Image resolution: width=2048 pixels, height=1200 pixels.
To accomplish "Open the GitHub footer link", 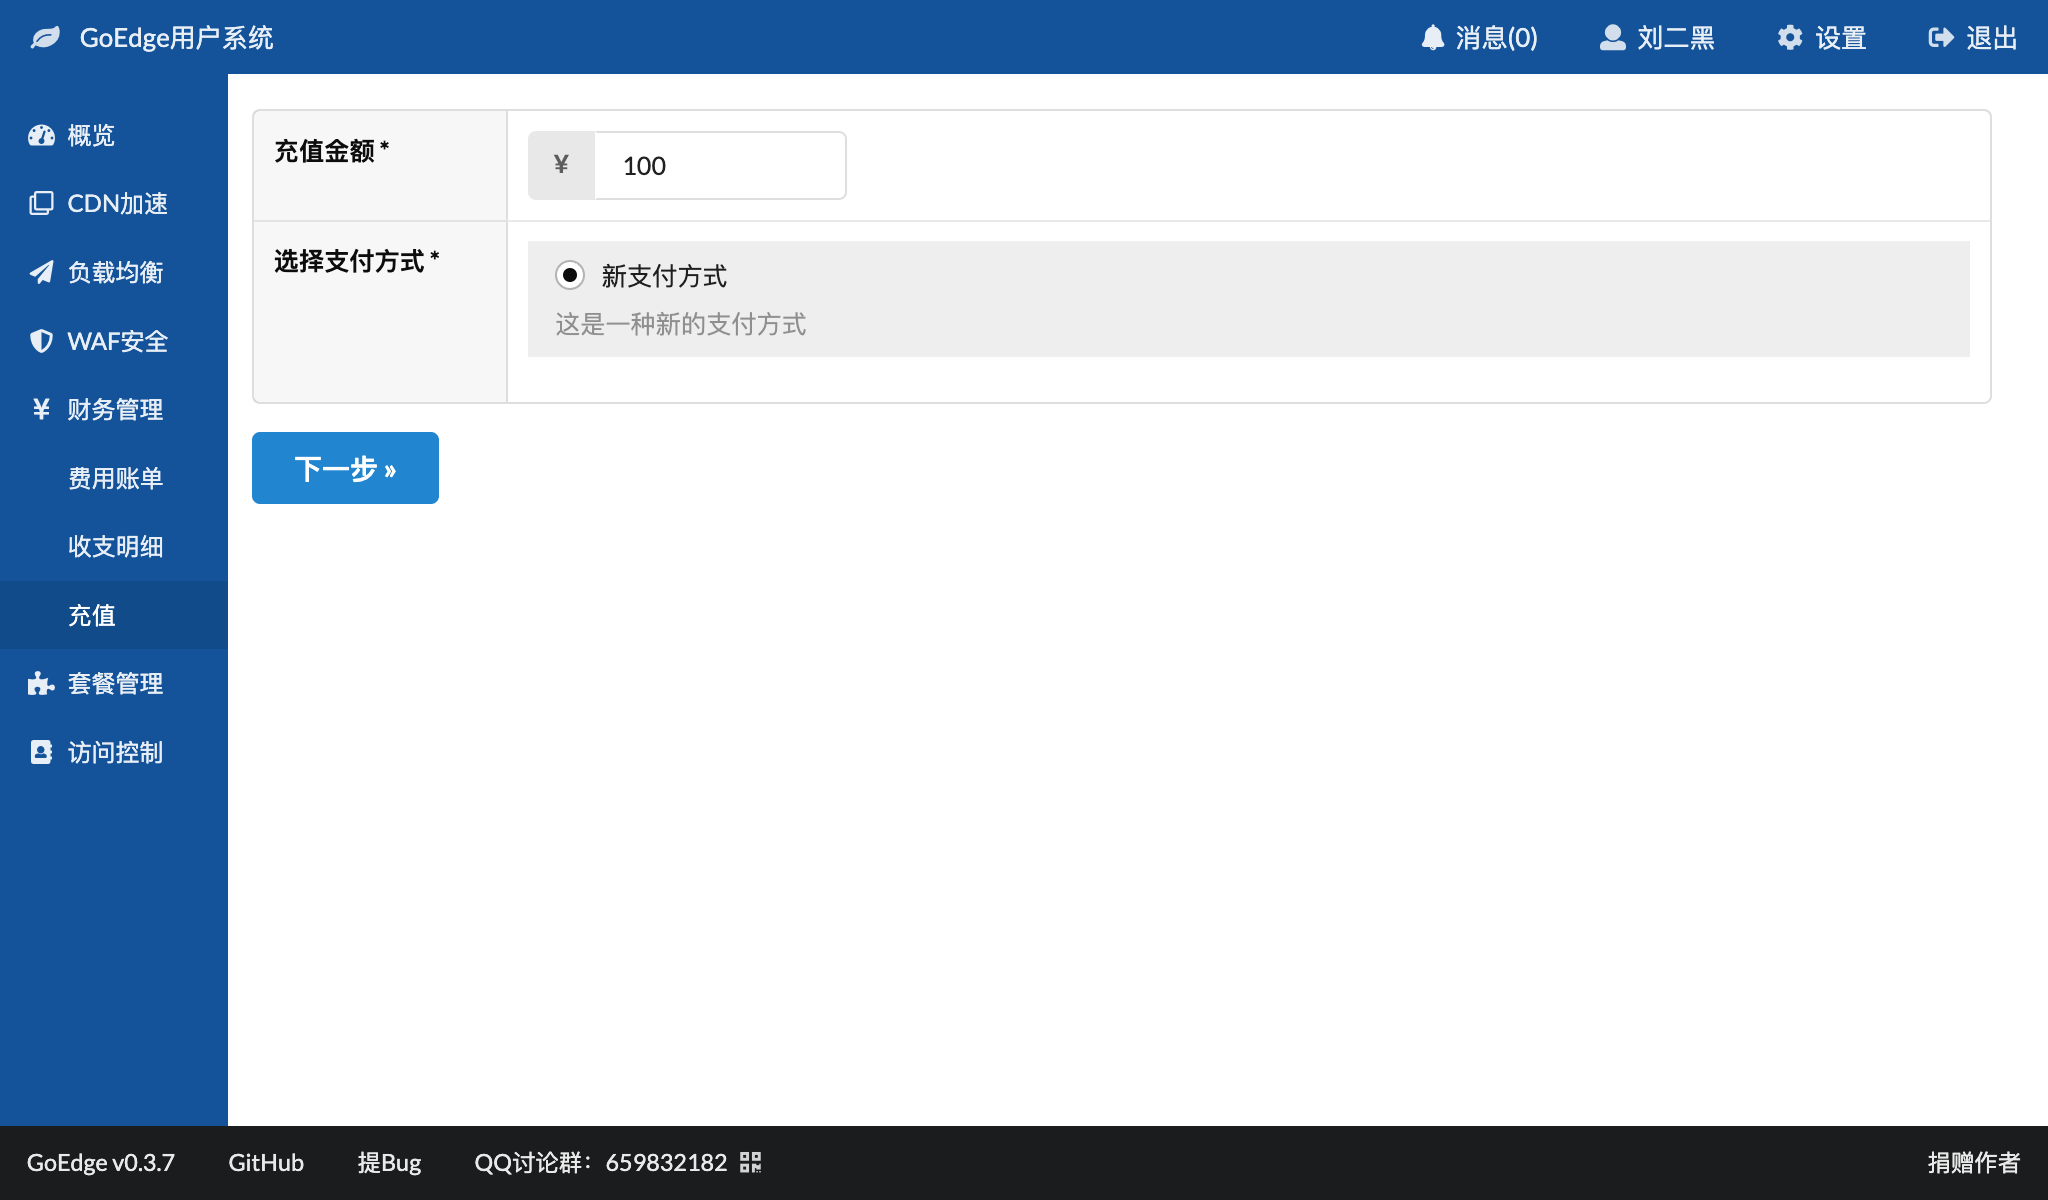I will (266, 1162).
